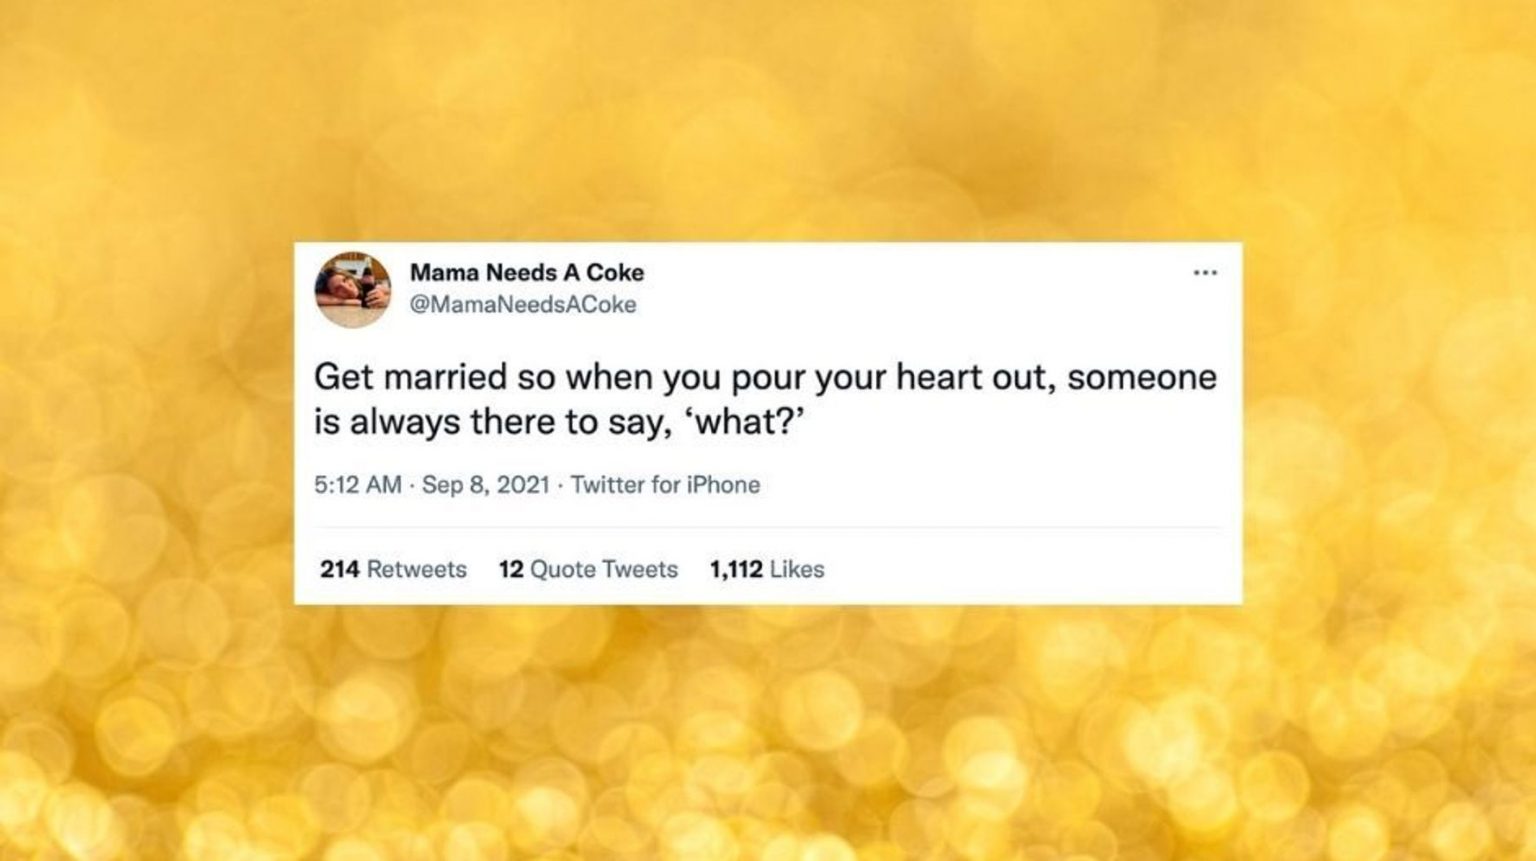View the 214 Retweets list
The height and width of the screenshot is (861, 1536).
click(x=393, y=569)
